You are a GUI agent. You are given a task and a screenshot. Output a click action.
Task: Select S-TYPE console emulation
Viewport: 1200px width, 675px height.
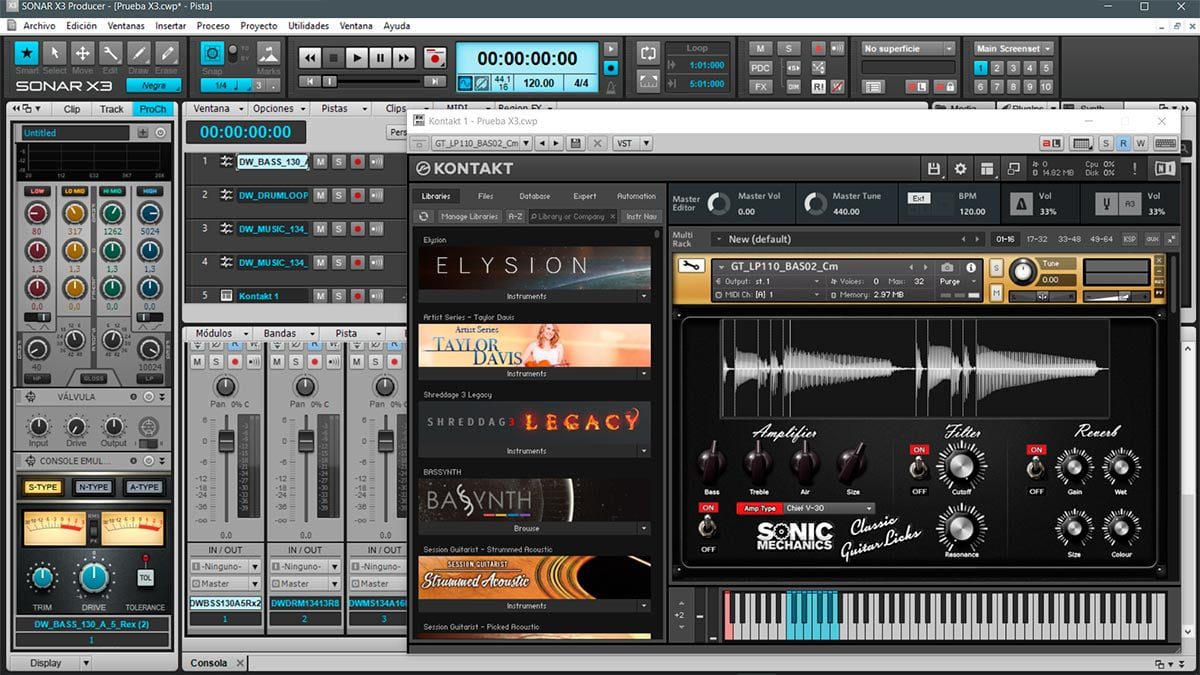42,487
